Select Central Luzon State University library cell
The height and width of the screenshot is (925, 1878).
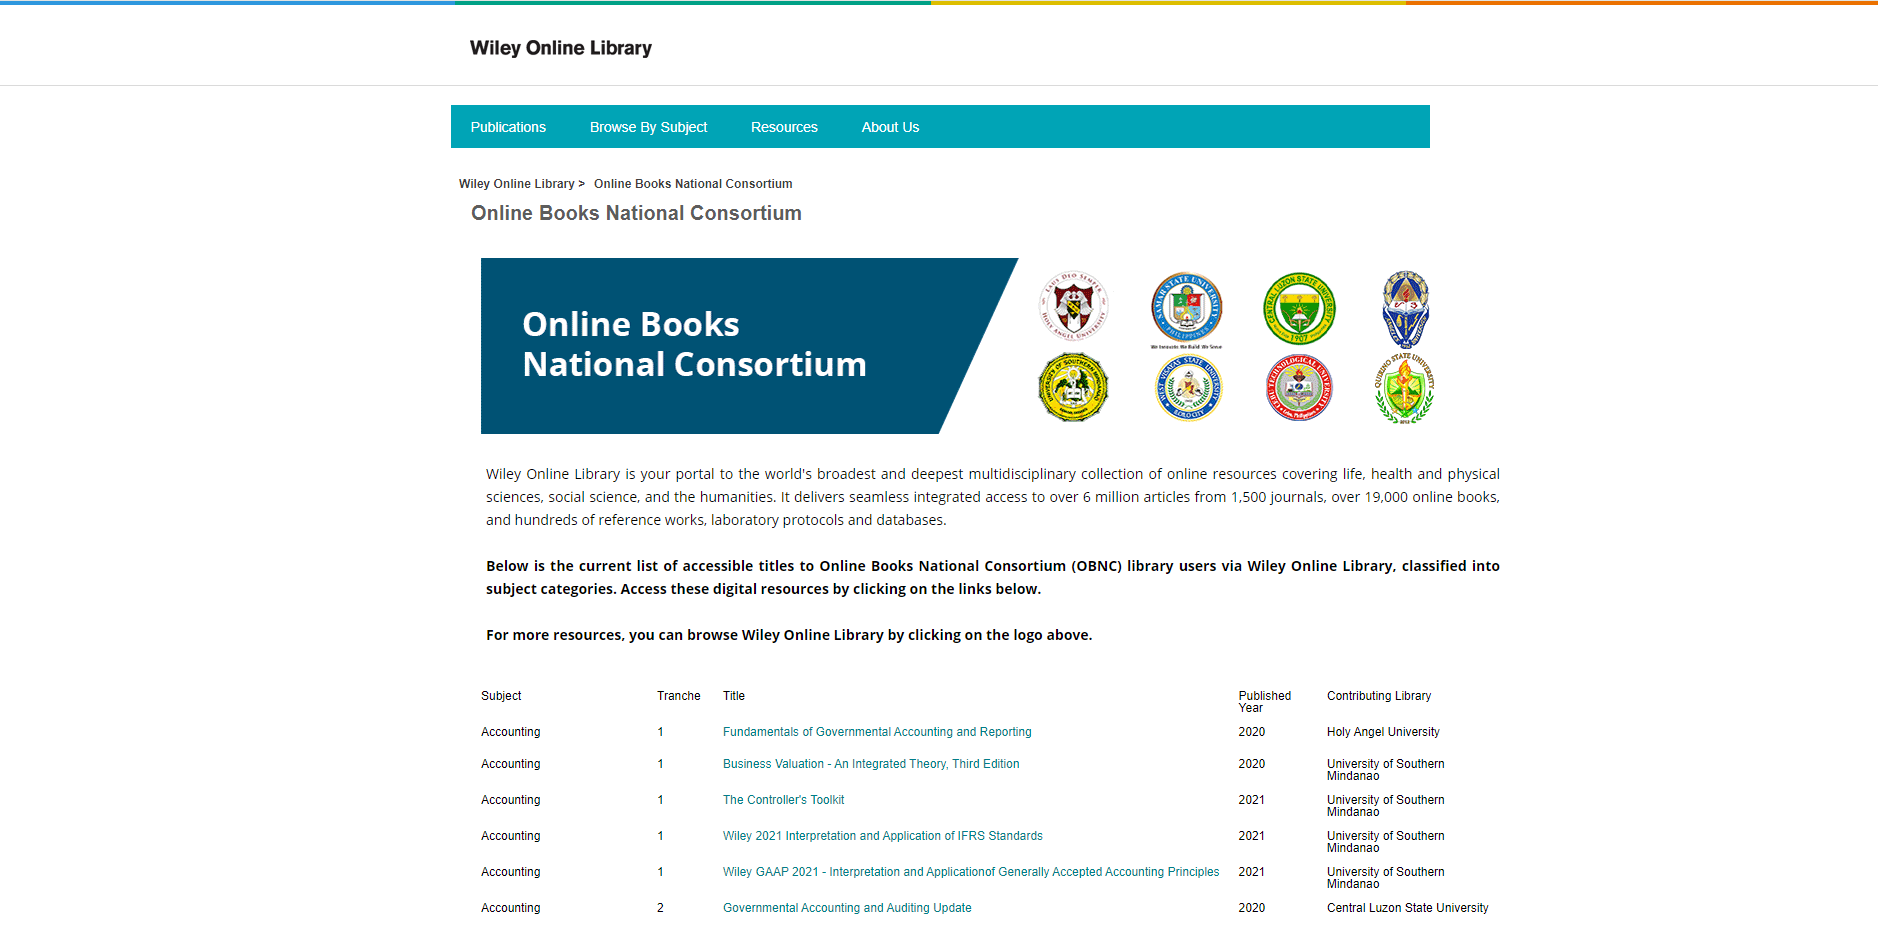click(1407, 908)
